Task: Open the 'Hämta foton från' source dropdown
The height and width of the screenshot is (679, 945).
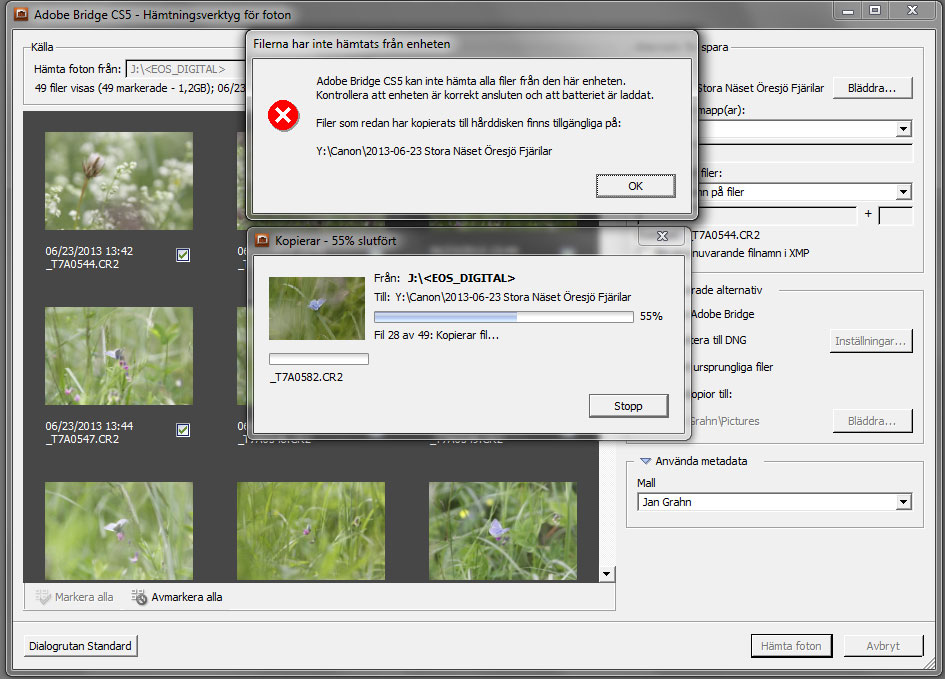Action: click(186, 69)
